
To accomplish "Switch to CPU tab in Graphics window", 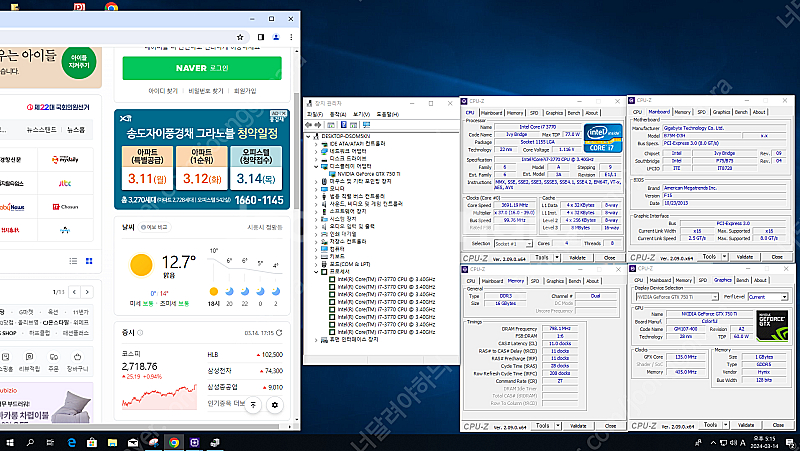I will tap(638, 280).
